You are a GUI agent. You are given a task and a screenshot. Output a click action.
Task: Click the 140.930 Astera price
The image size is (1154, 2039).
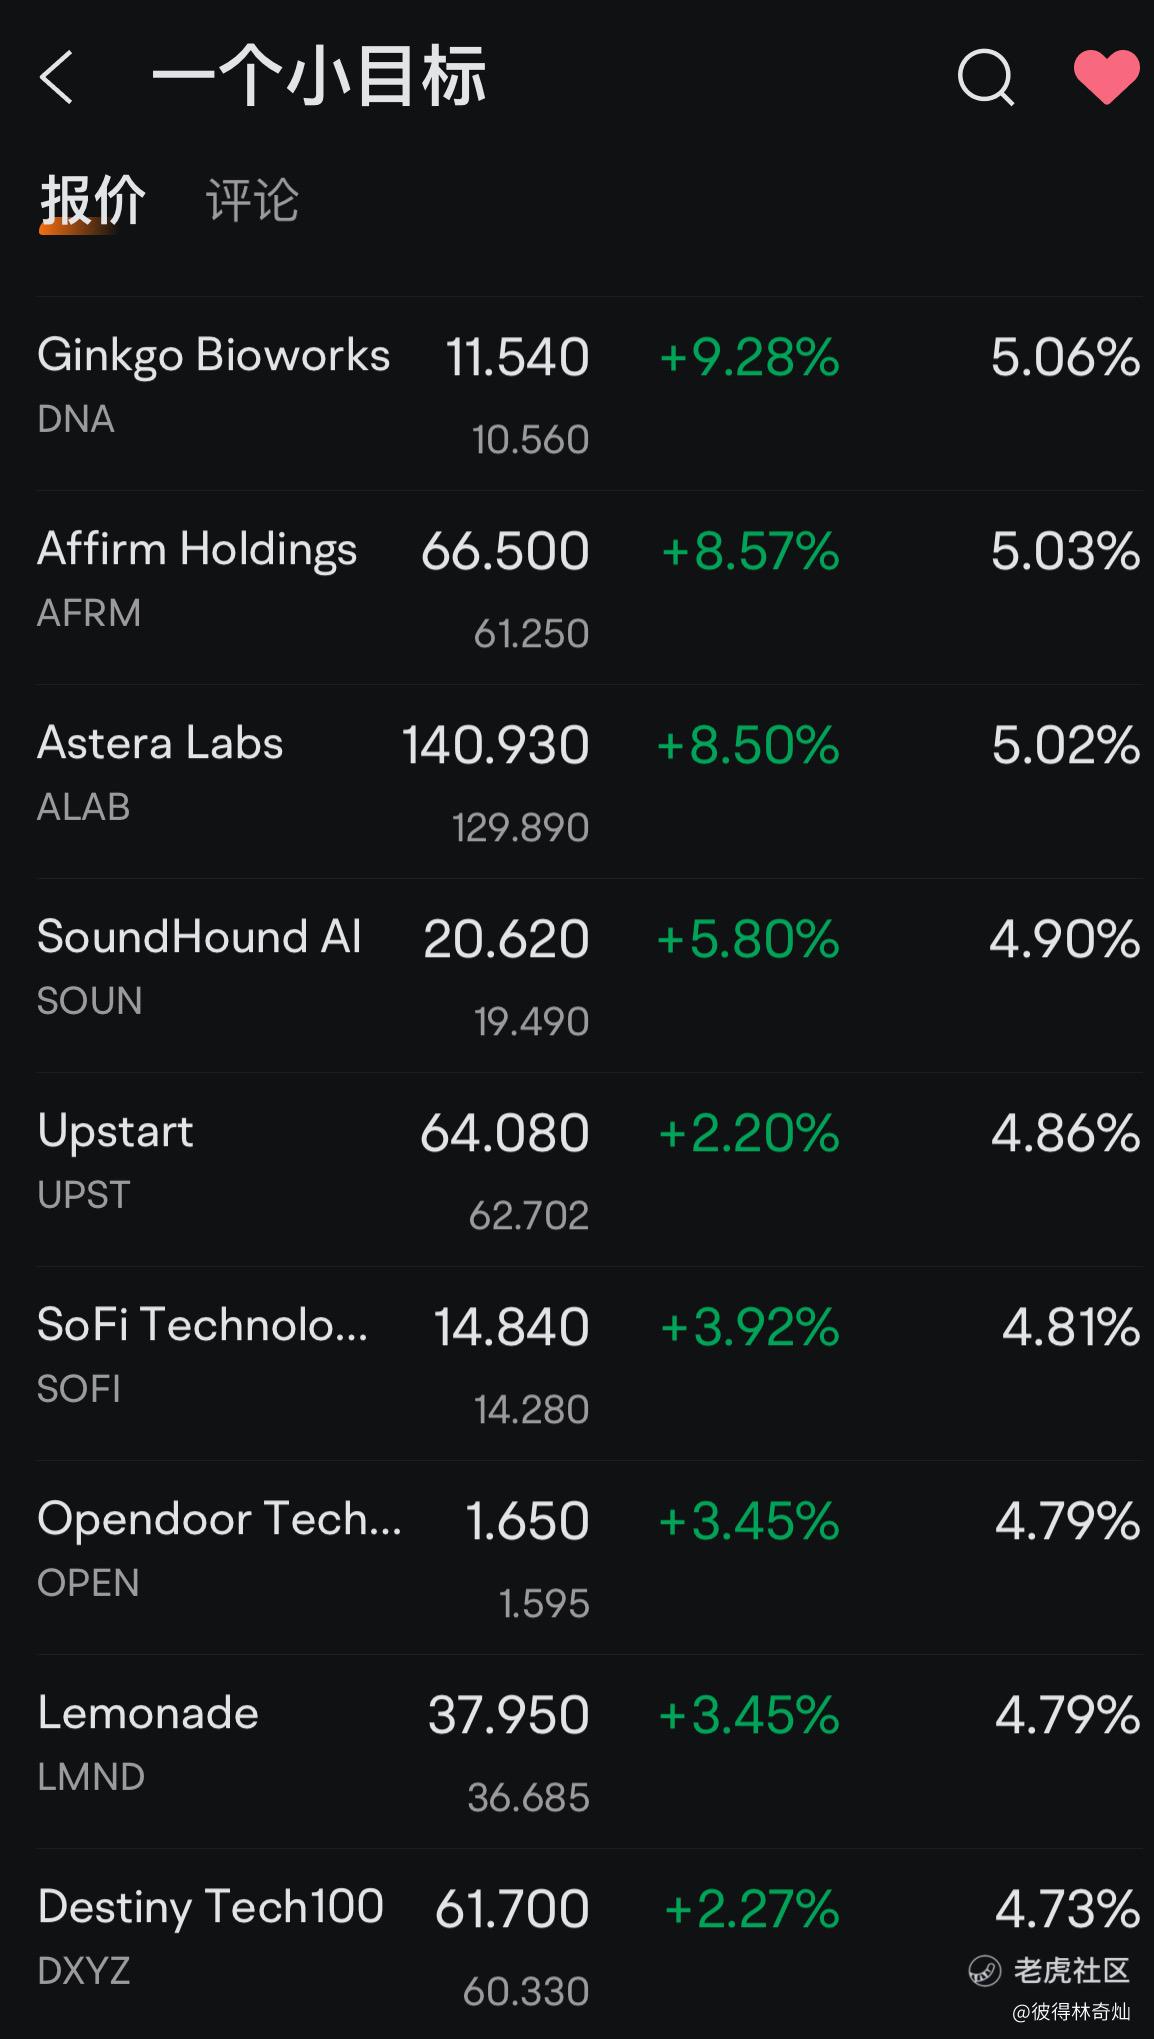495,746
